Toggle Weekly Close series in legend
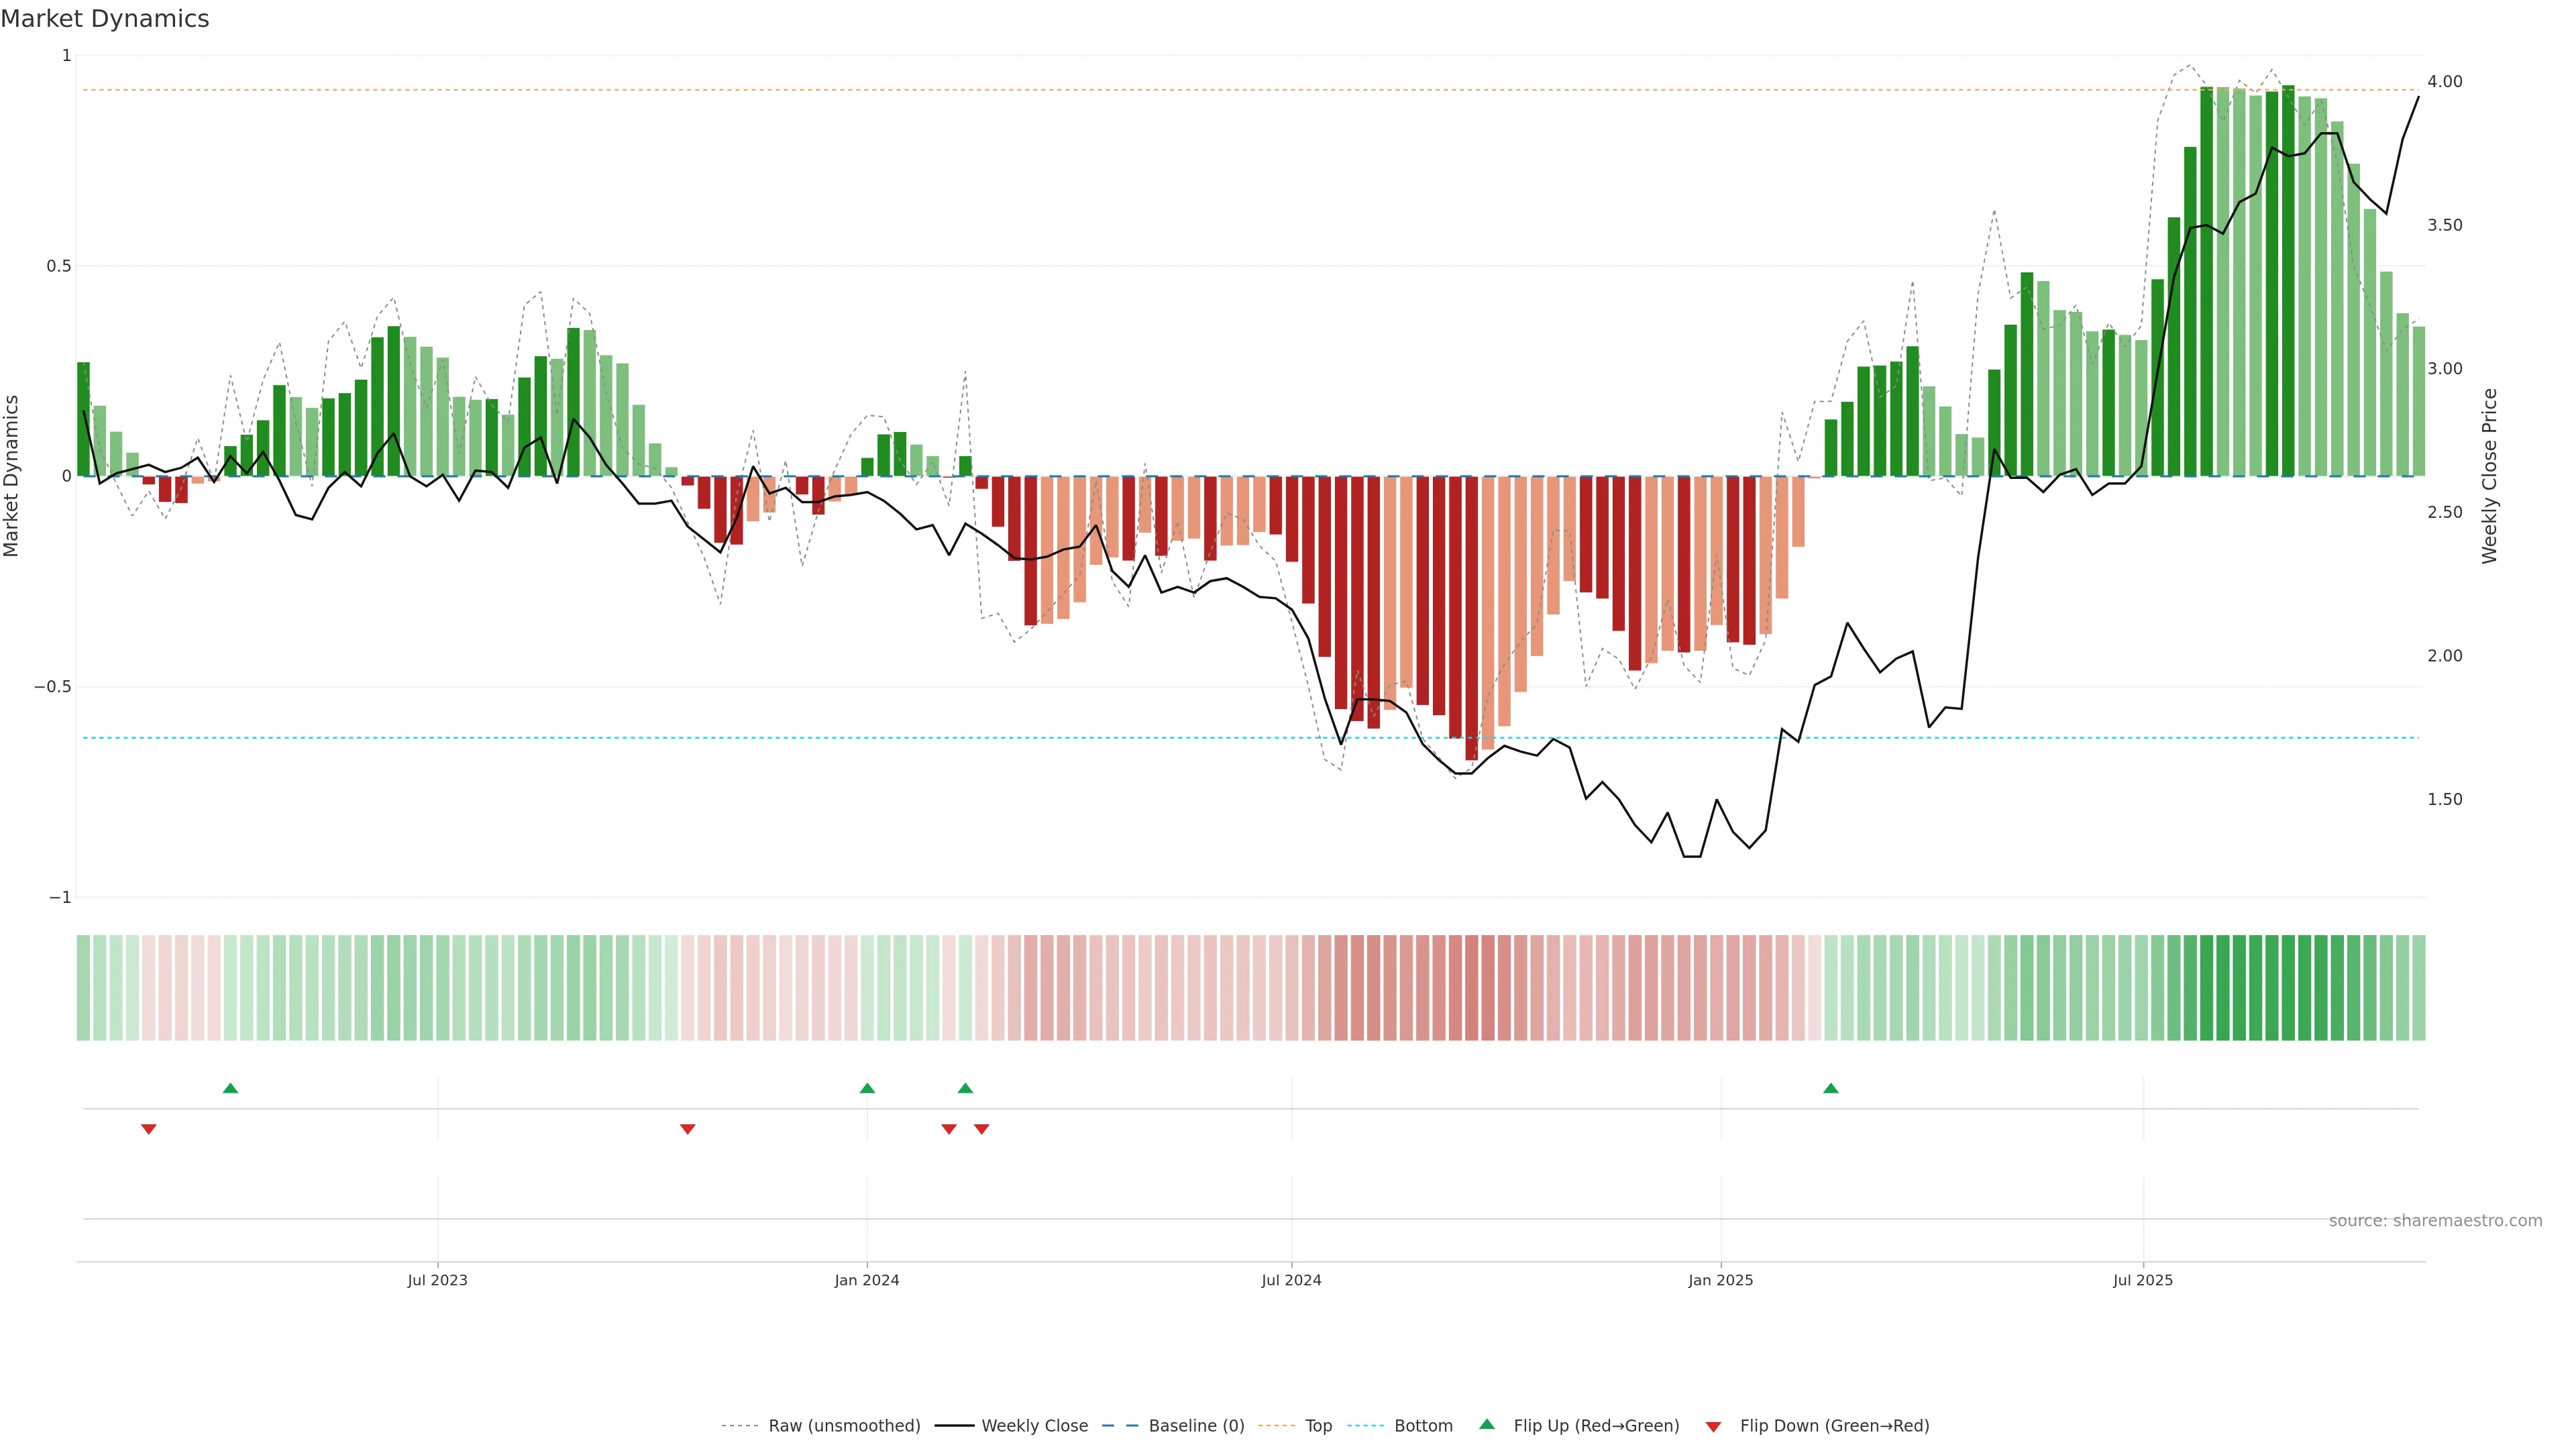Image resolution: width=2576 pixels, height=1449 pixels. pyautogui.click(x=1034, y=1426)
